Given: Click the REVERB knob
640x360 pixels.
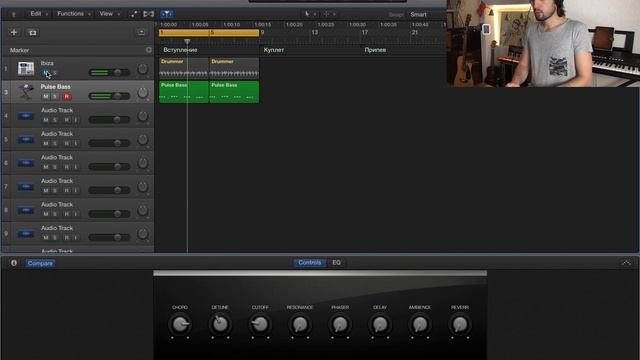Looking at the screenshot, I should pyautogui.click(x=460, y=324).
